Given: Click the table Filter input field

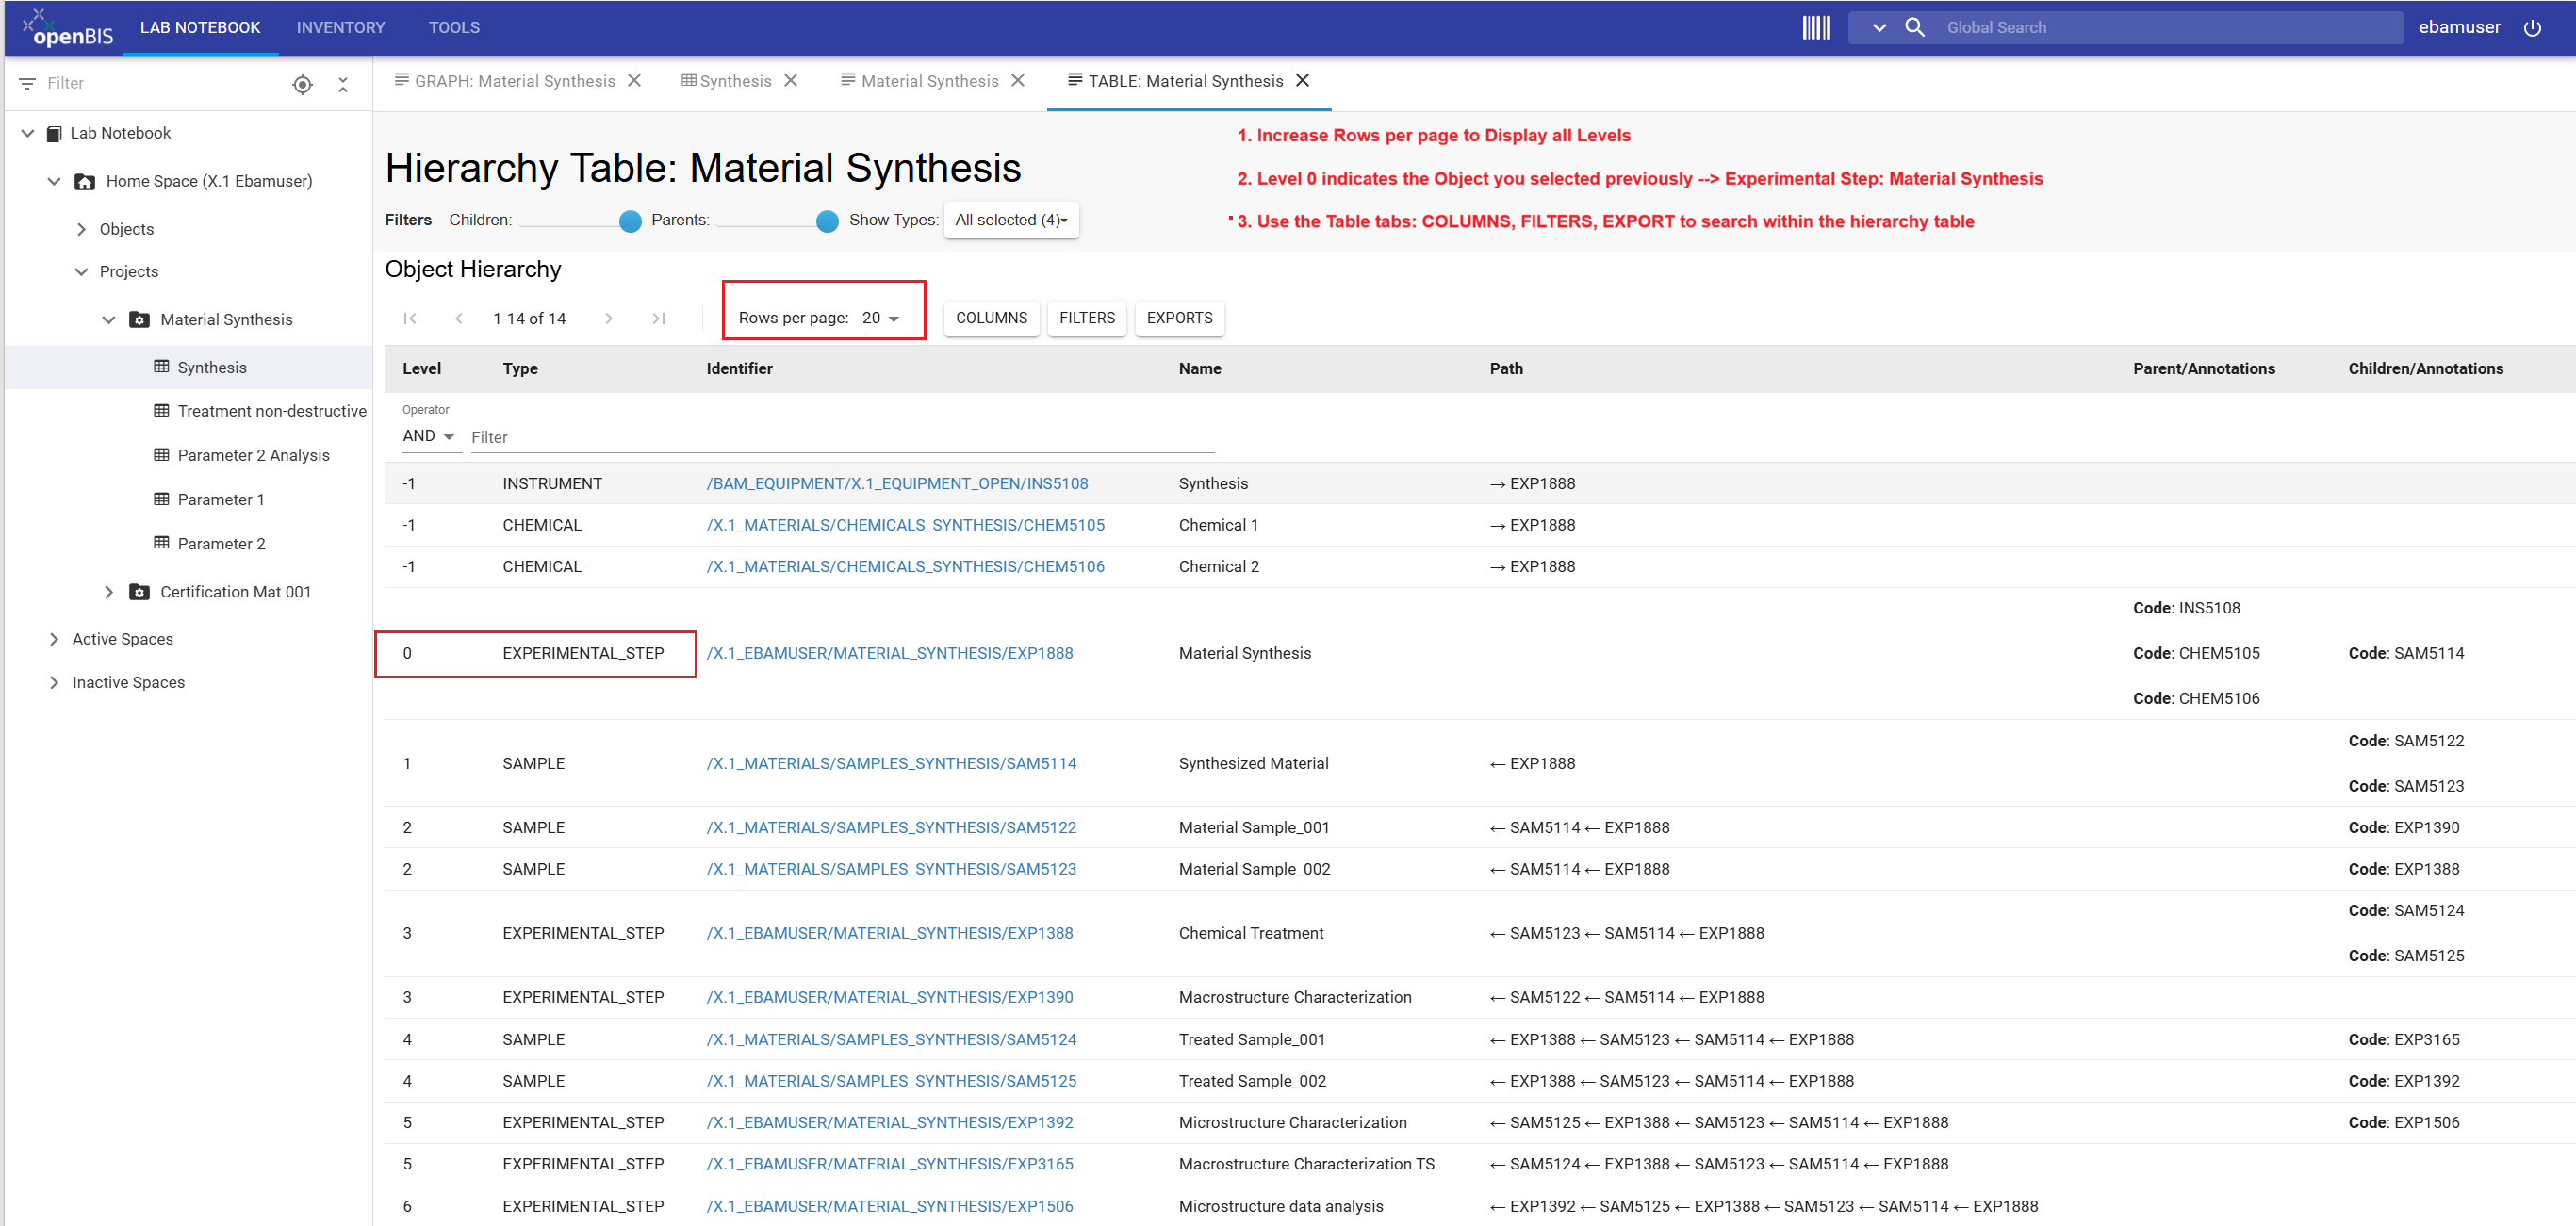Looking at the screenshot, I should pyautogui.click(x=842, y=437).
